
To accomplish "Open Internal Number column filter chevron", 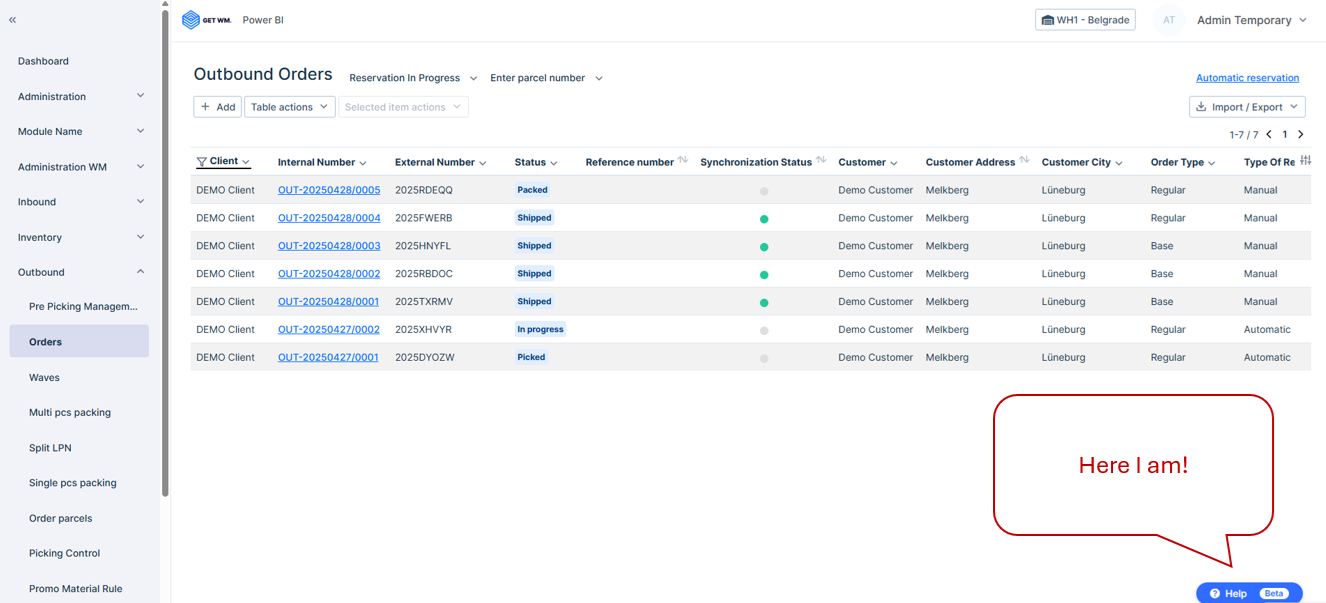I will click(363, 163).
